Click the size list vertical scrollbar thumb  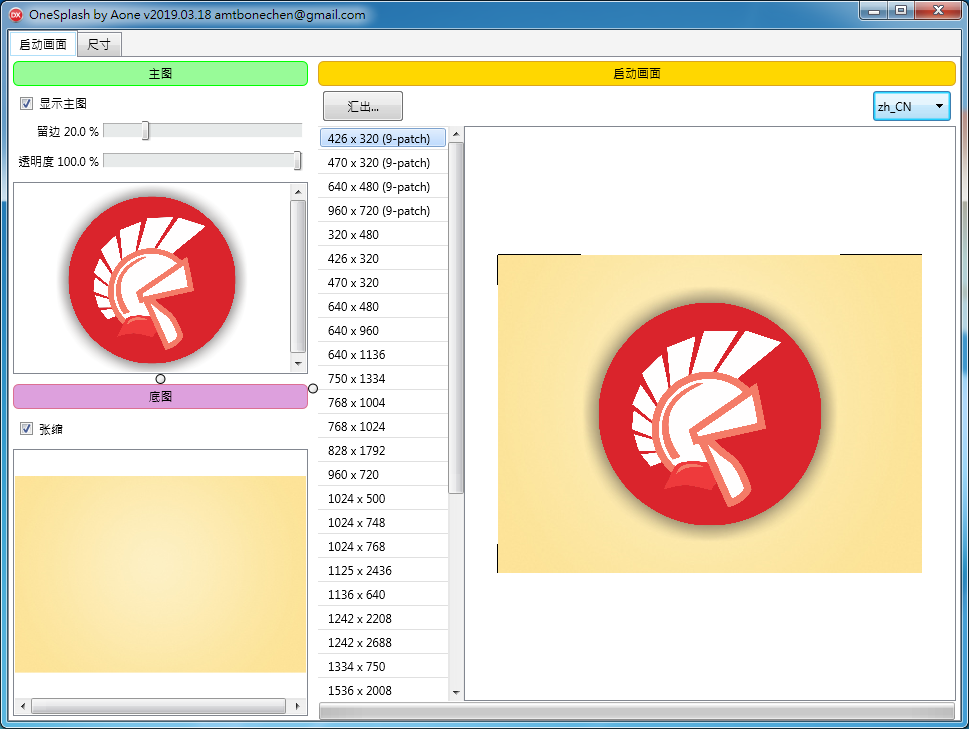[x=456, y=318]
